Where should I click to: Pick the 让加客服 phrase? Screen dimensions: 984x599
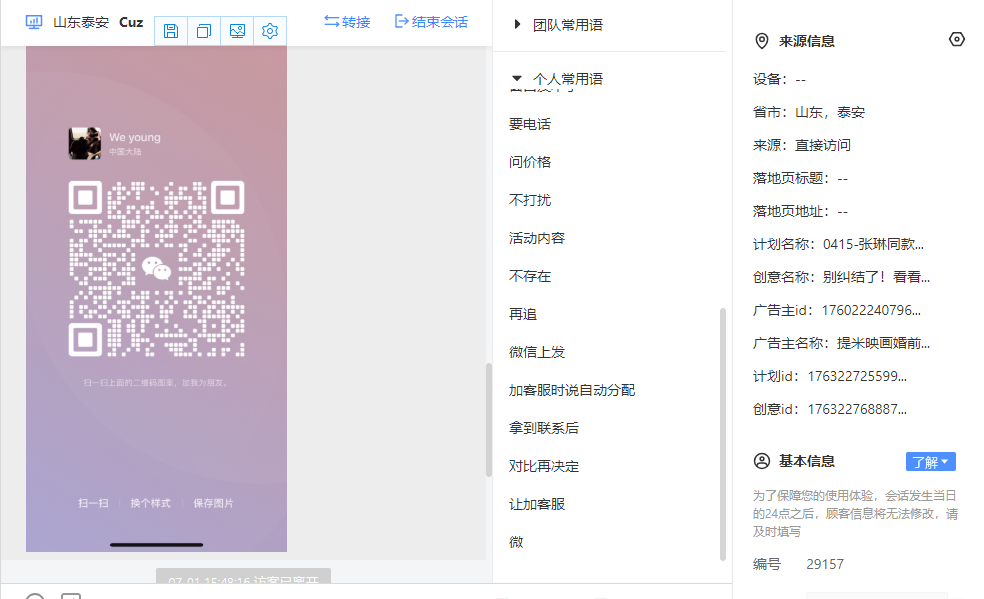537,504
